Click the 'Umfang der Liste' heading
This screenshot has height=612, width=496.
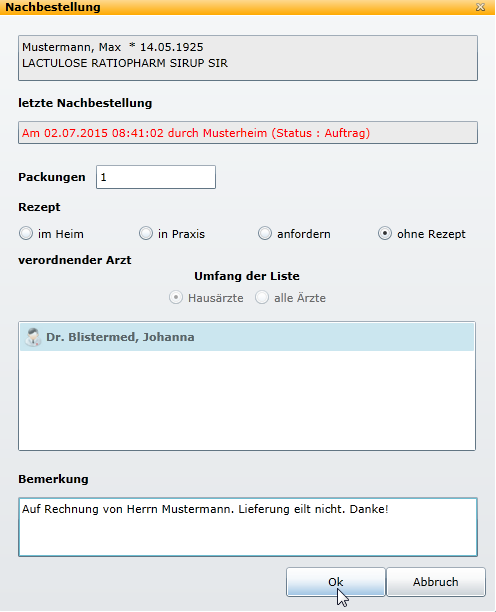coord(247,276)
